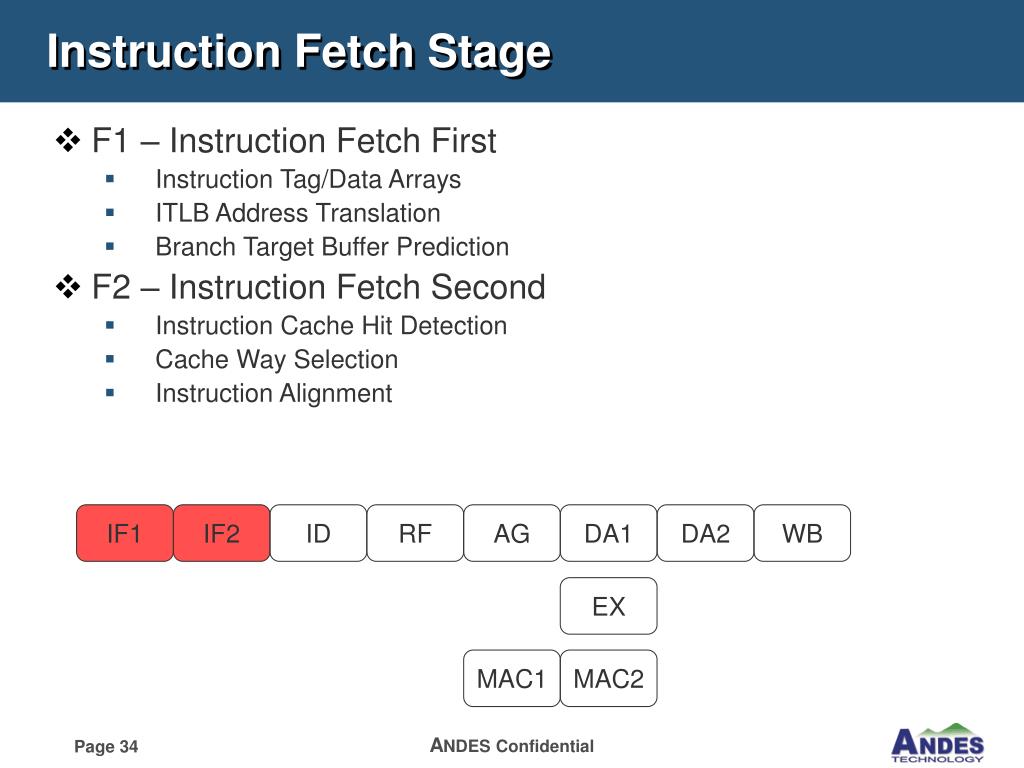Click the MAC2 stage box
Image resolution: width=1024 pixels, height=768 pixels.
pos(608,679)
